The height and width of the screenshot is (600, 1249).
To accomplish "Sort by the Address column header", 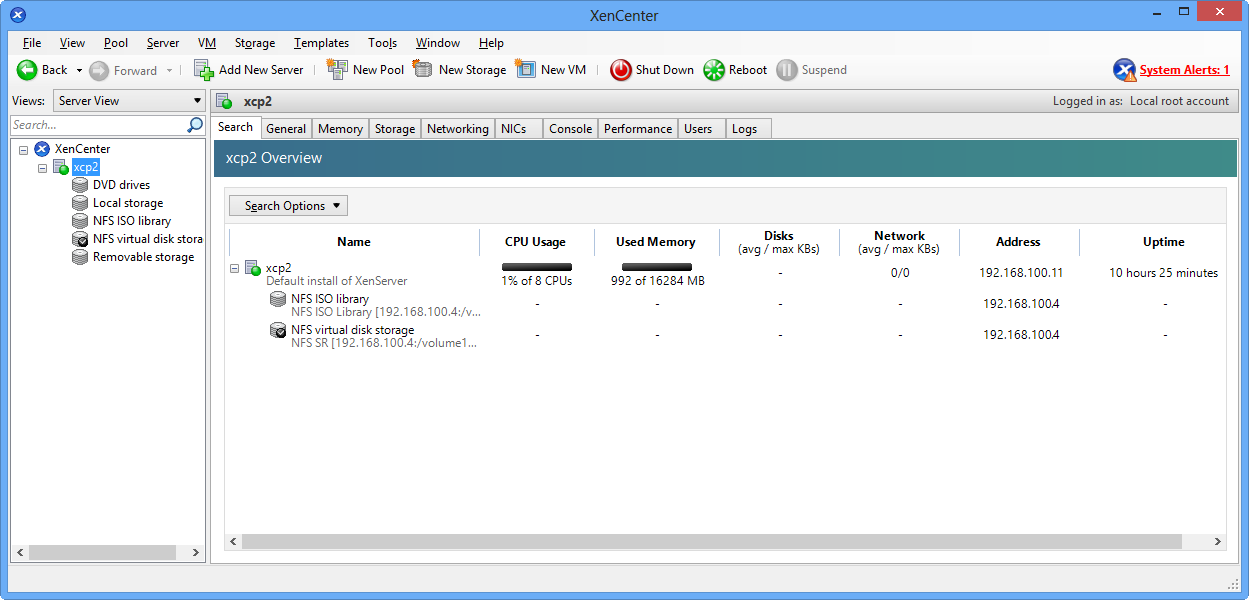I will click(x=1018, y=242).
